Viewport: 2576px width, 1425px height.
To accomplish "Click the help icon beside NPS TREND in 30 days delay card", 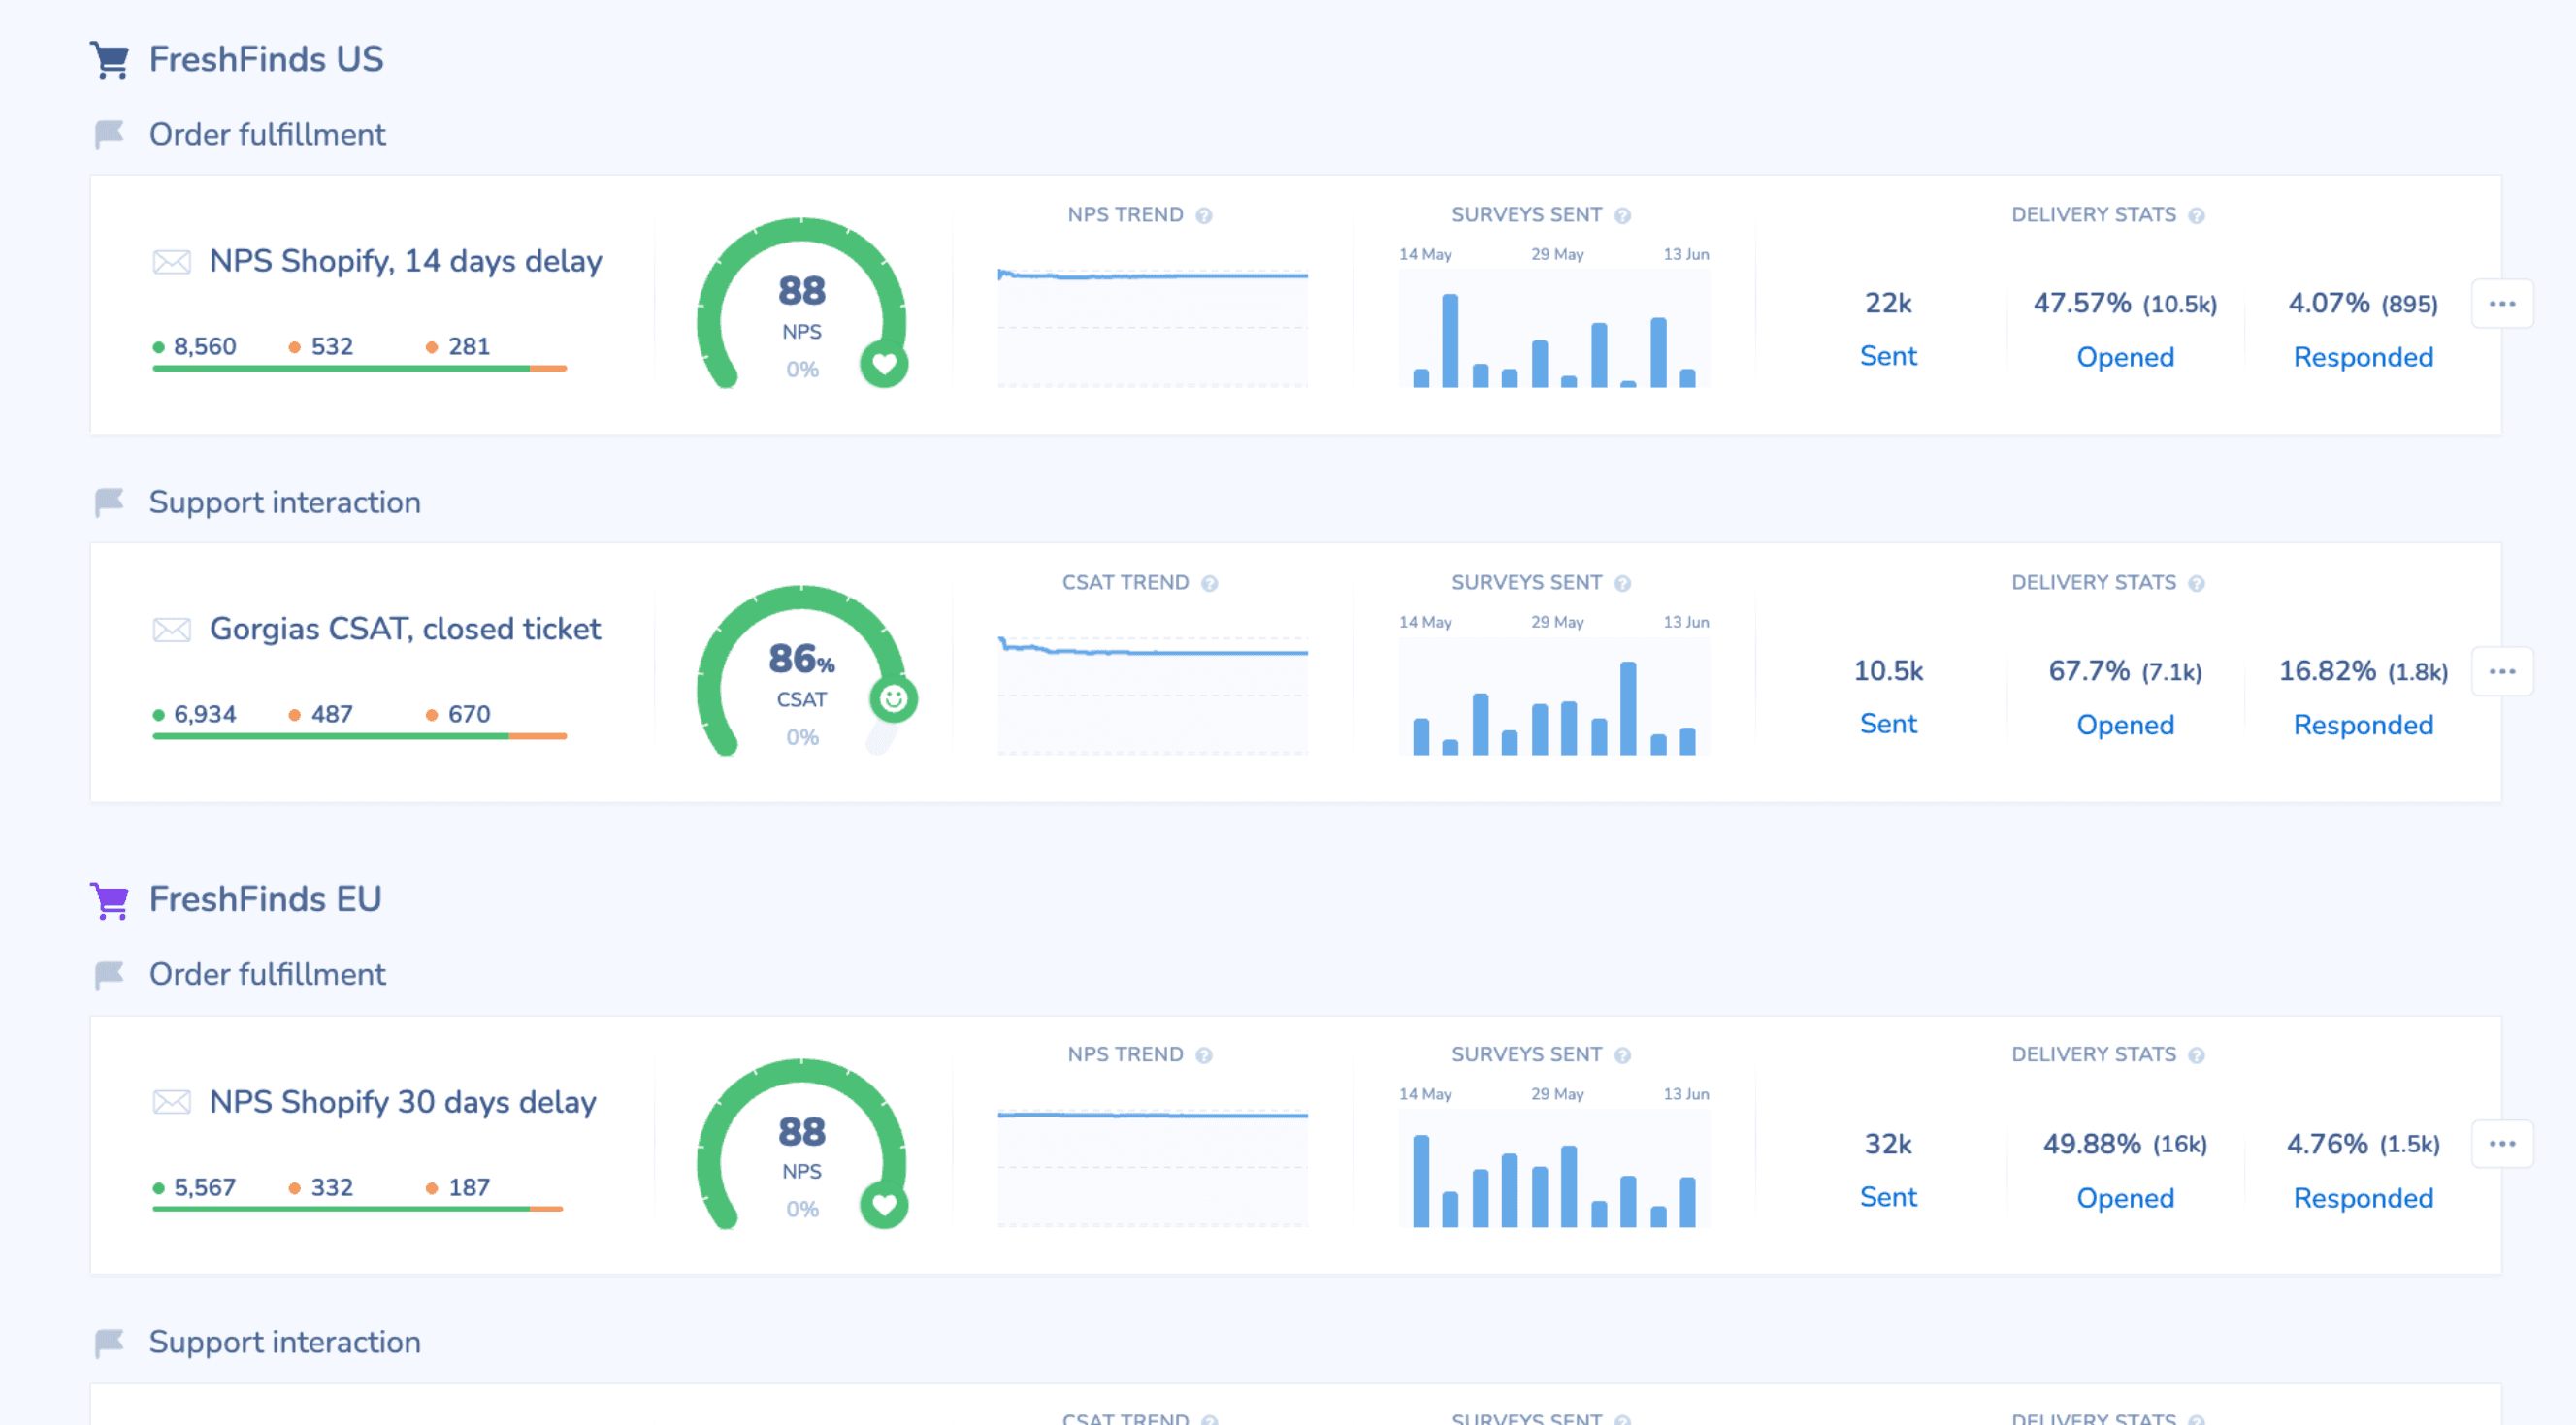I will (1204, 1055).
